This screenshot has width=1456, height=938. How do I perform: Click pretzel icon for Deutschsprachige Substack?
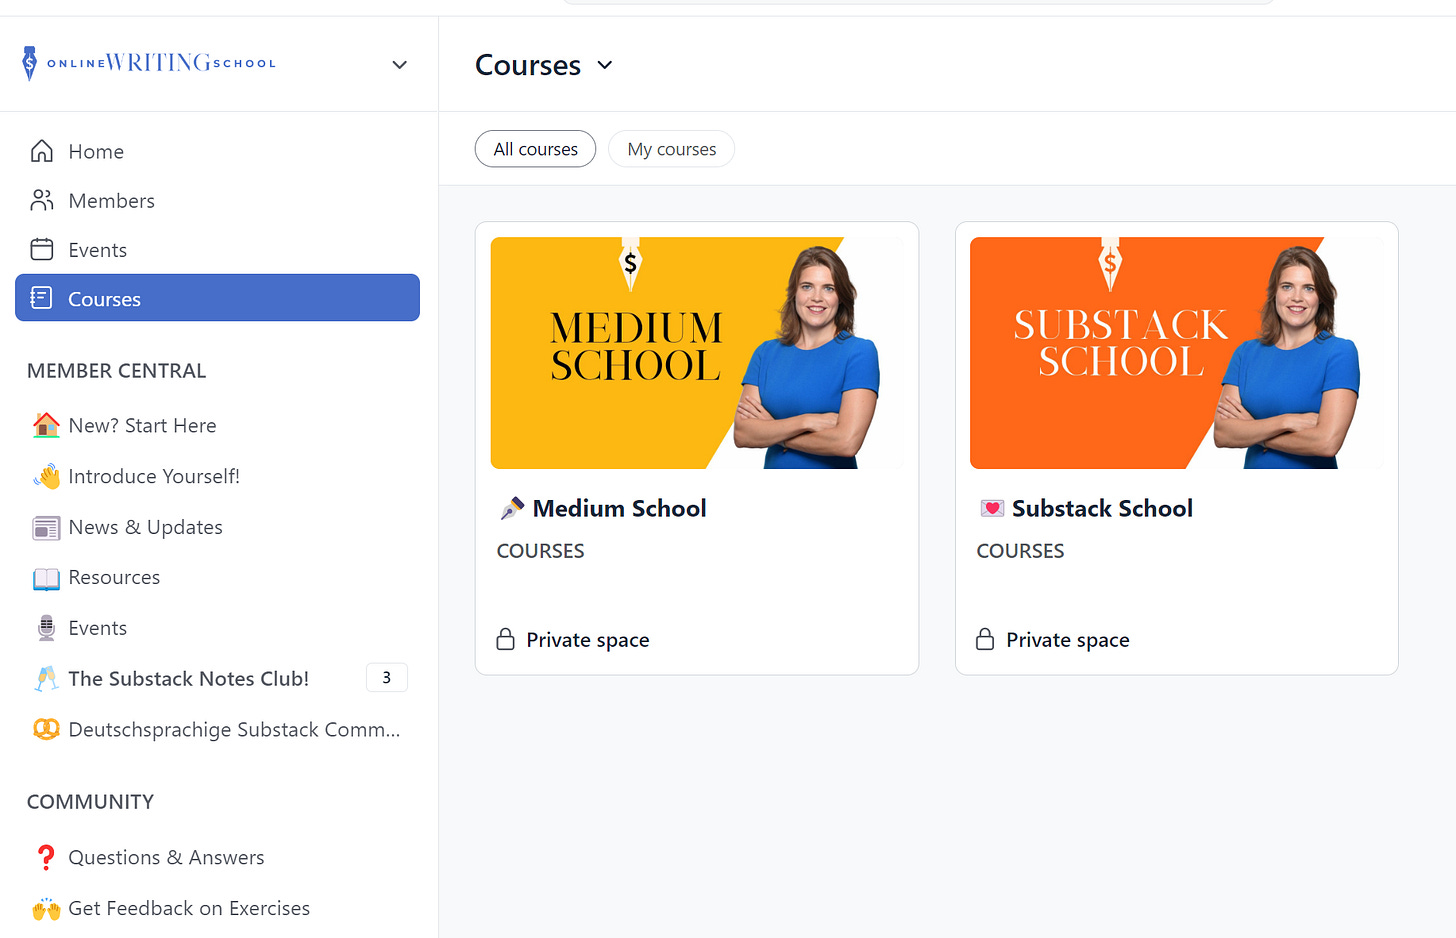coord(46,729)
